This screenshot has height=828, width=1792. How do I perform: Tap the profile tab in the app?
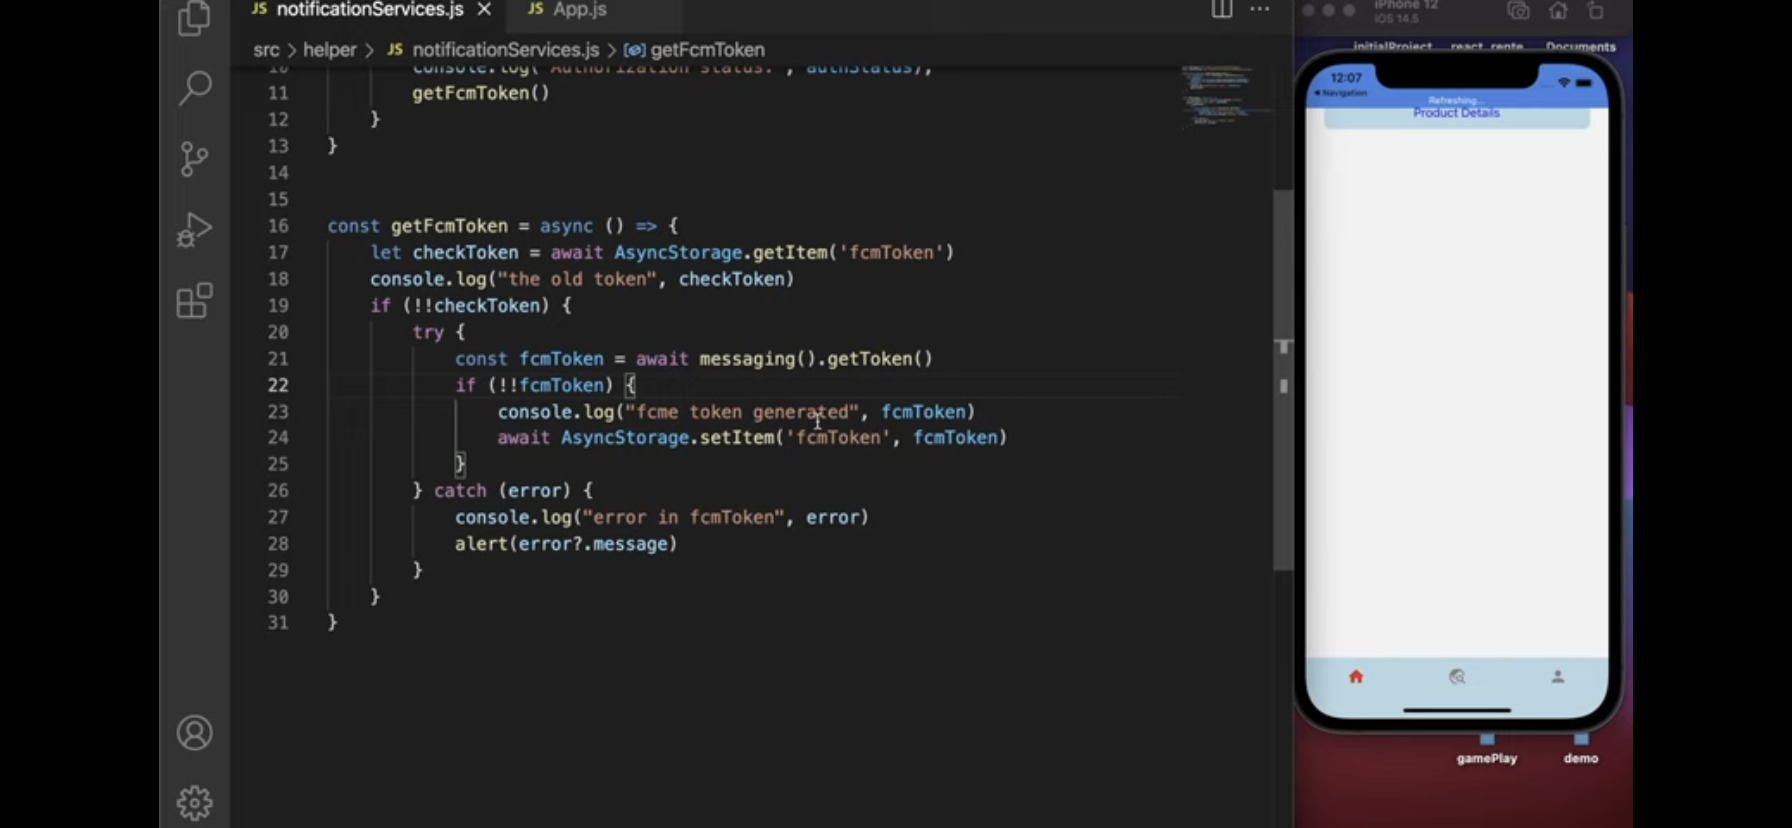pyautogui.click(x=1557, y=677)
